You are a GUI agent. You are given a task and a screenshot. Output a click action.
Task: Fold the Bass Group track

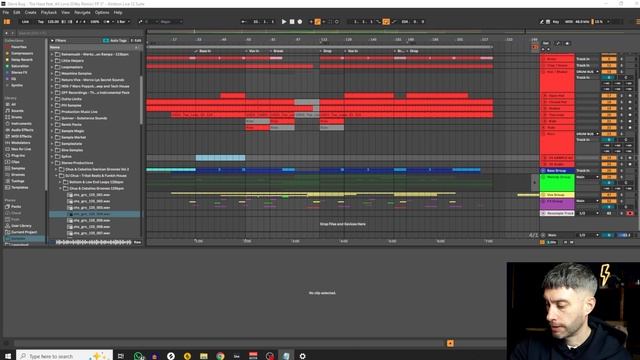click(x=543, y=171)
